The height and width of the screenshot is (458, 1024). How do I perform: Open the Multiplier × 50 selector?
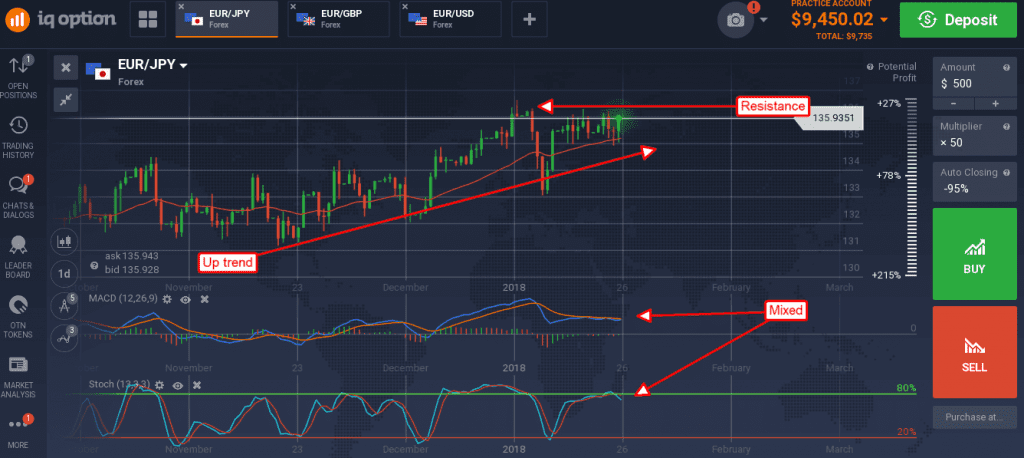(974, 134)
